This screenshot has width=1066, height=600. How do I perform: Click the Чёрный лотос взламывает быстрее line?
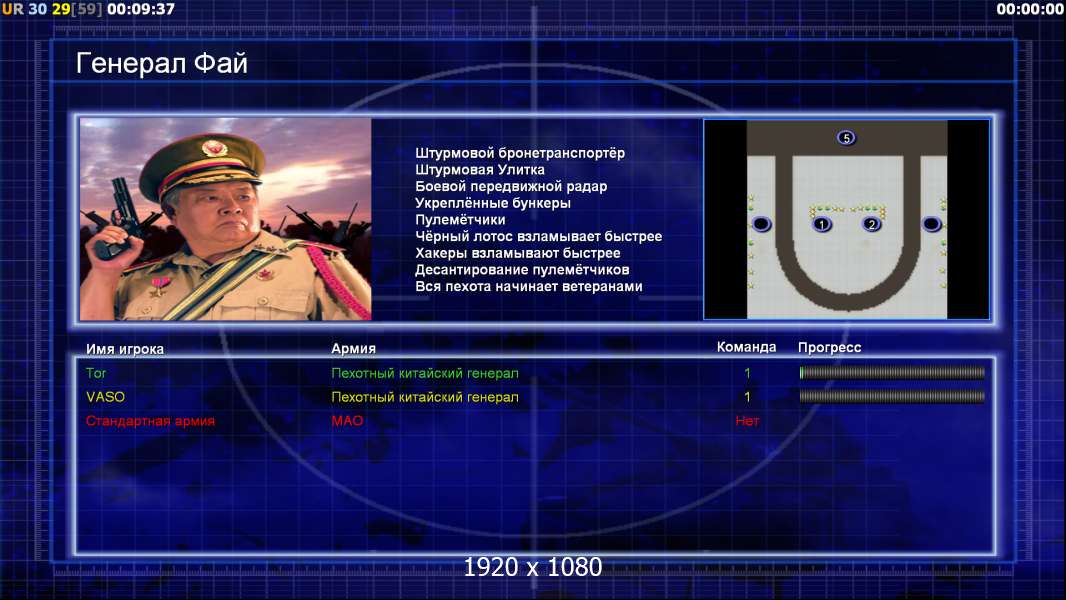point(538,236)
